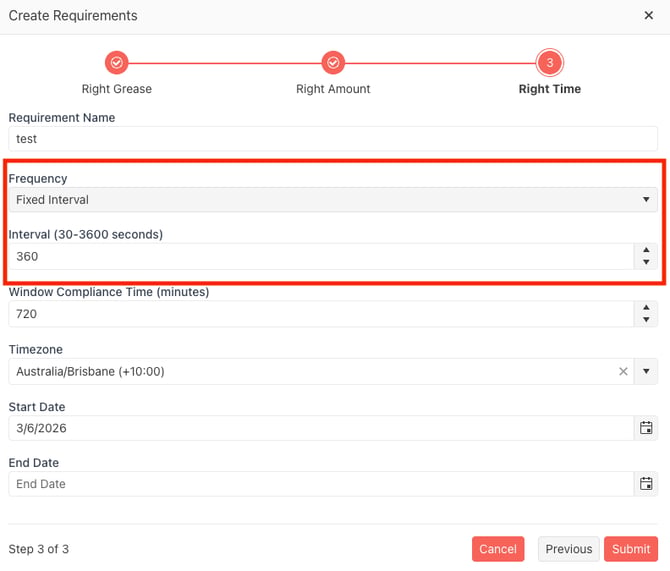Image resolution: width=670 pixels, height=571 pixels.
Task: Focus the Start Date field
Action: (x=321, y=428)
